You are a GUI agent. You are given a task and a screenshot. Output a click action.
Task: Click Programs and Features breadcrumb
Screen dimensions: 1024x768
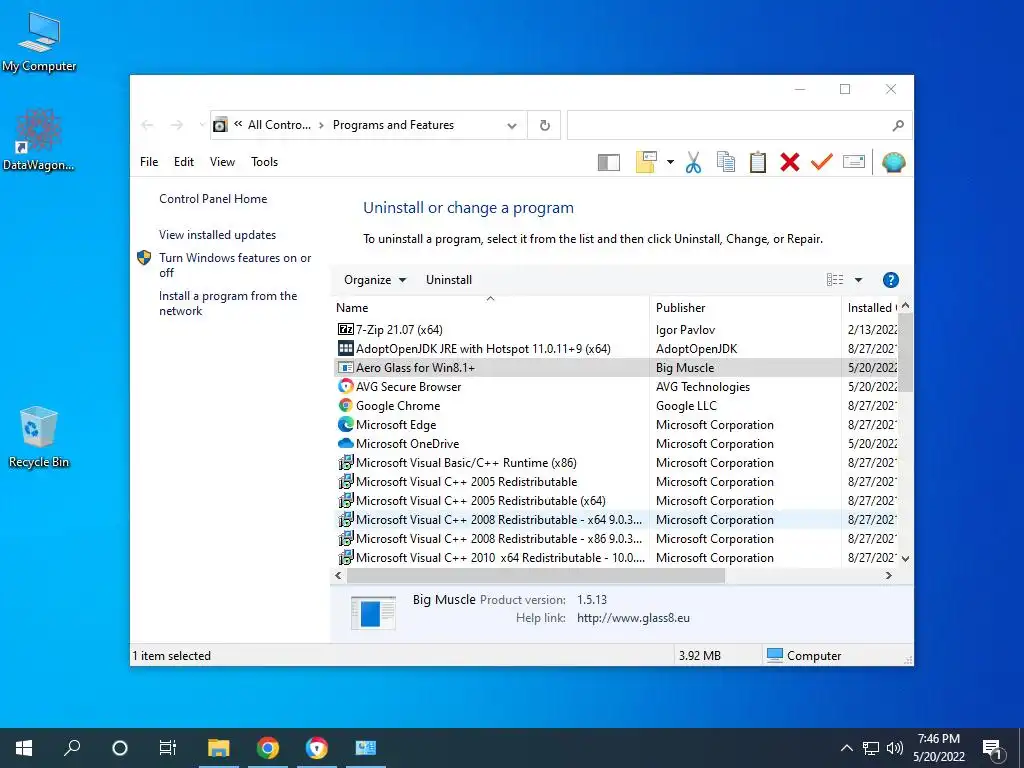[393, 125]
